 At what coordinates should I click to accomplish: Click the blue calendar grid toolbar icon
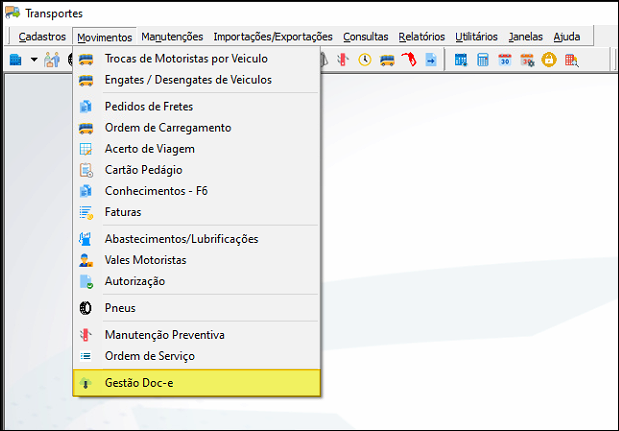(461, 60)
